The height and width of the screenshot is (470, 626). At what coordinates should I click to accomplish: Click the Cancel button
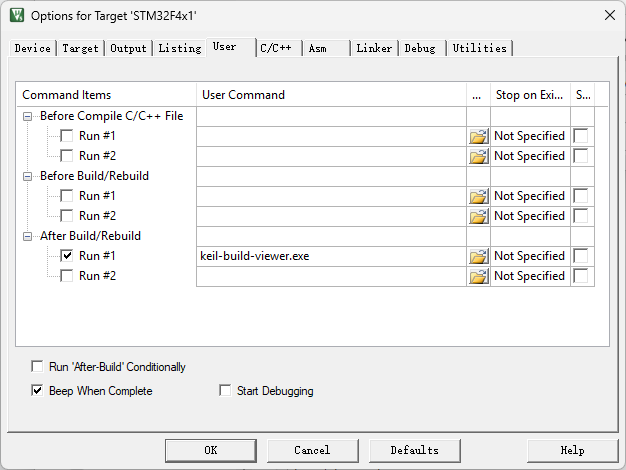(x=313, y=450)
